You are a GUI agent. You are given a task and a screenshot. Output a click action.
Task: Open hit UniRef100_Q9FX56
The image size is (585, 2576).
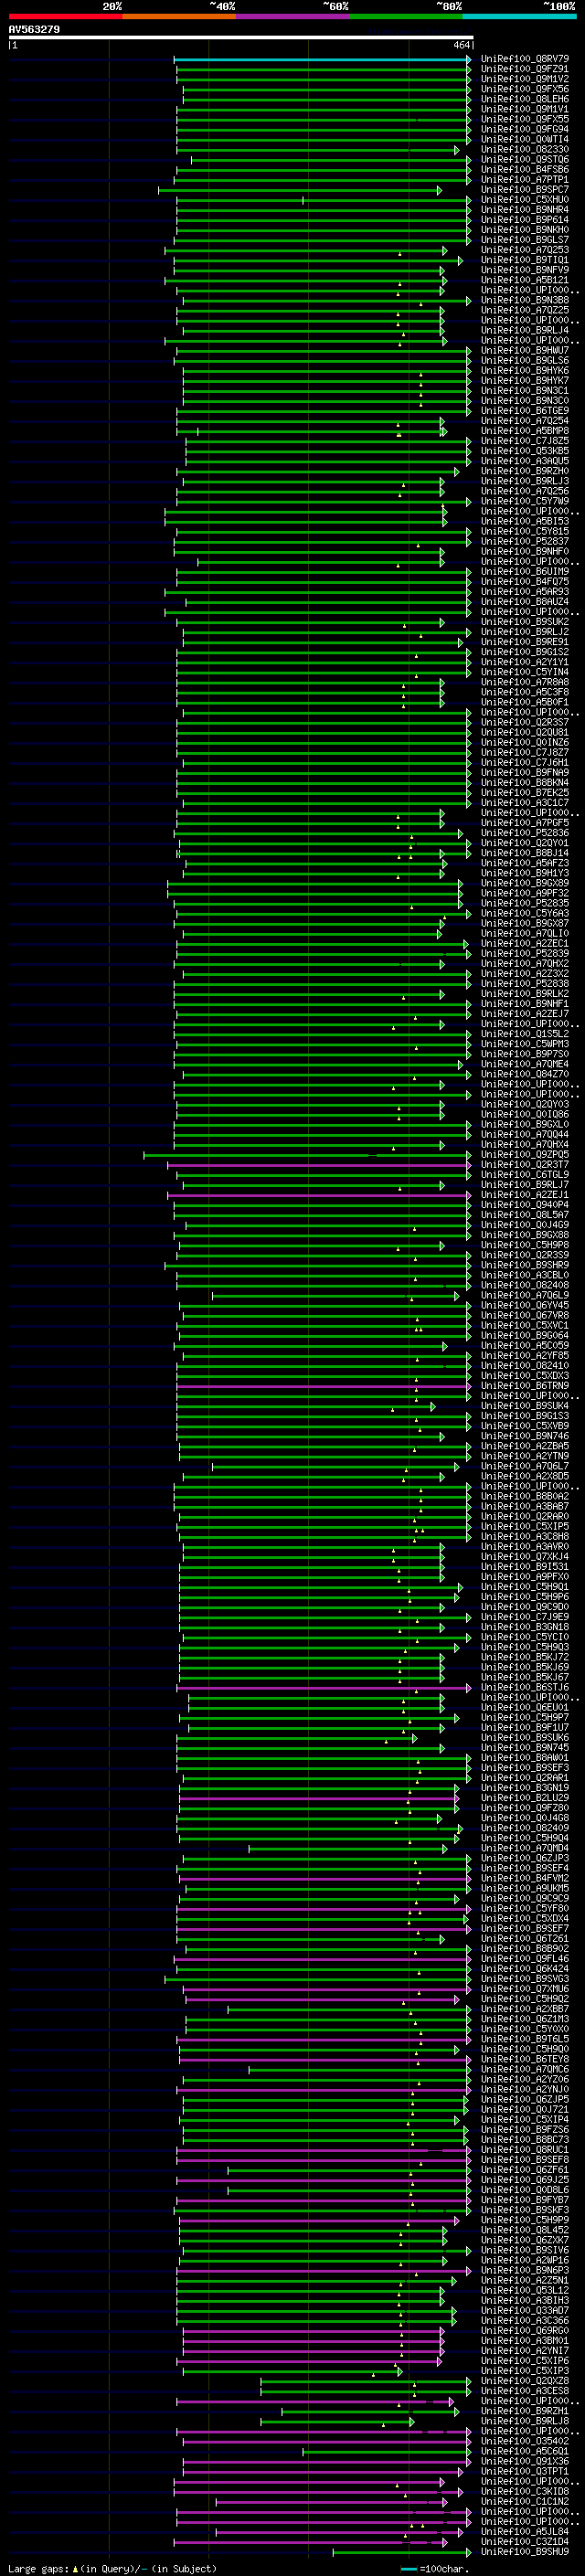(525, 89)
